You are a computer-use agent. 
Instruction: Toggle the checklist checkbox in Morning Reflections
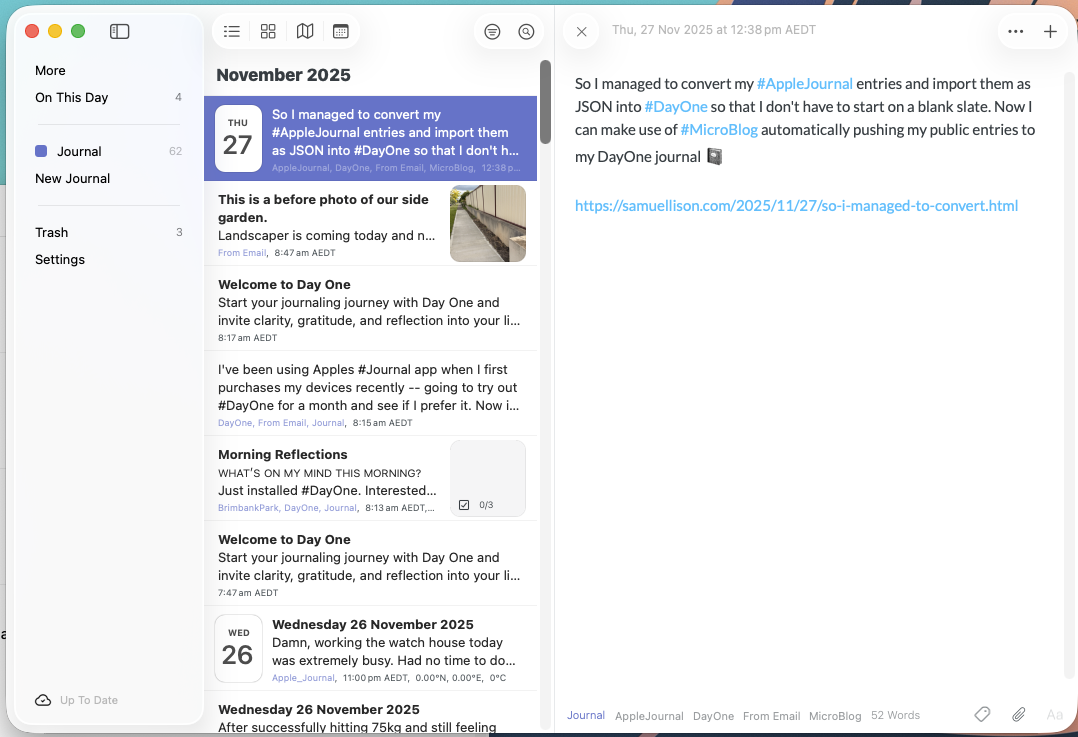(464, 505)
